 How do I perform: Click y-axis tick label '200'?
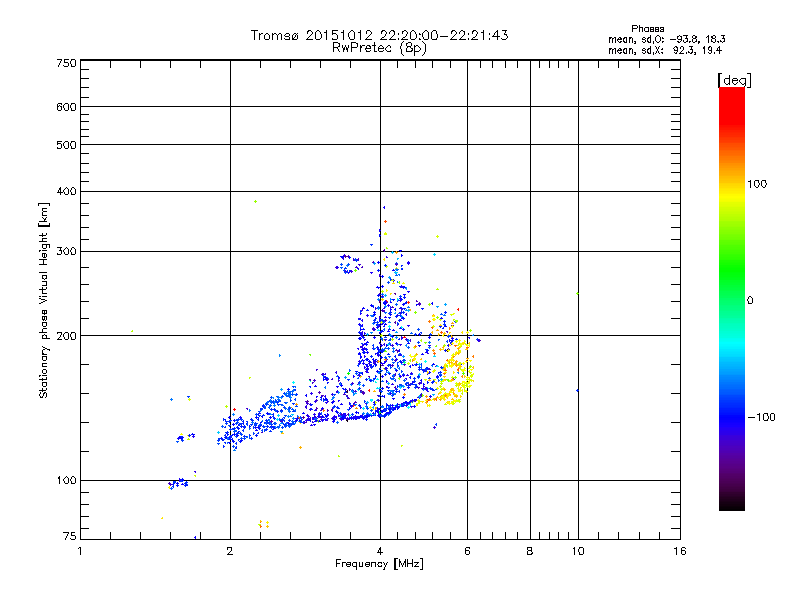pyautogui.click(x=66, y=336)
